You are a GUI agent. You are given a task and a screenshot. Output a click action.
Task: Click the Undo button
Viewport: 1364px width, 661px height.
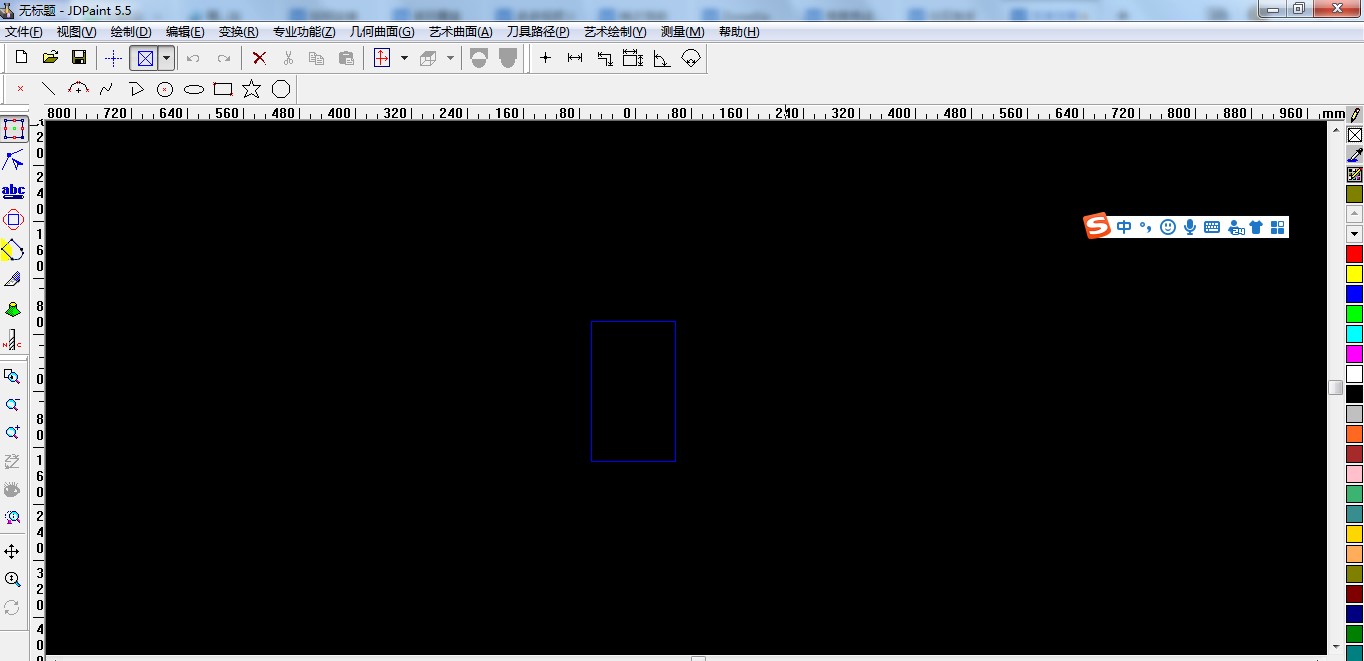tap(194, 57)
